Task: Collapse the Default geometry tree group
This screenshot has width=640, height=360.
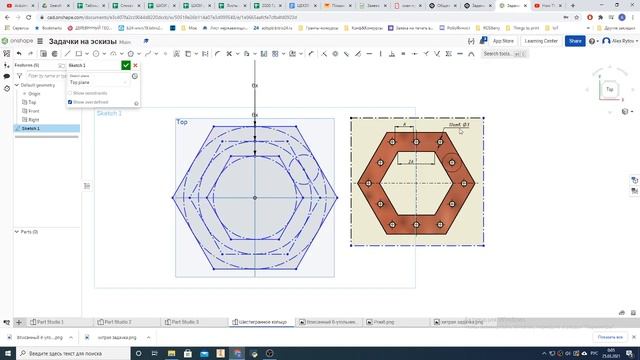Action: tap(17, 85)
